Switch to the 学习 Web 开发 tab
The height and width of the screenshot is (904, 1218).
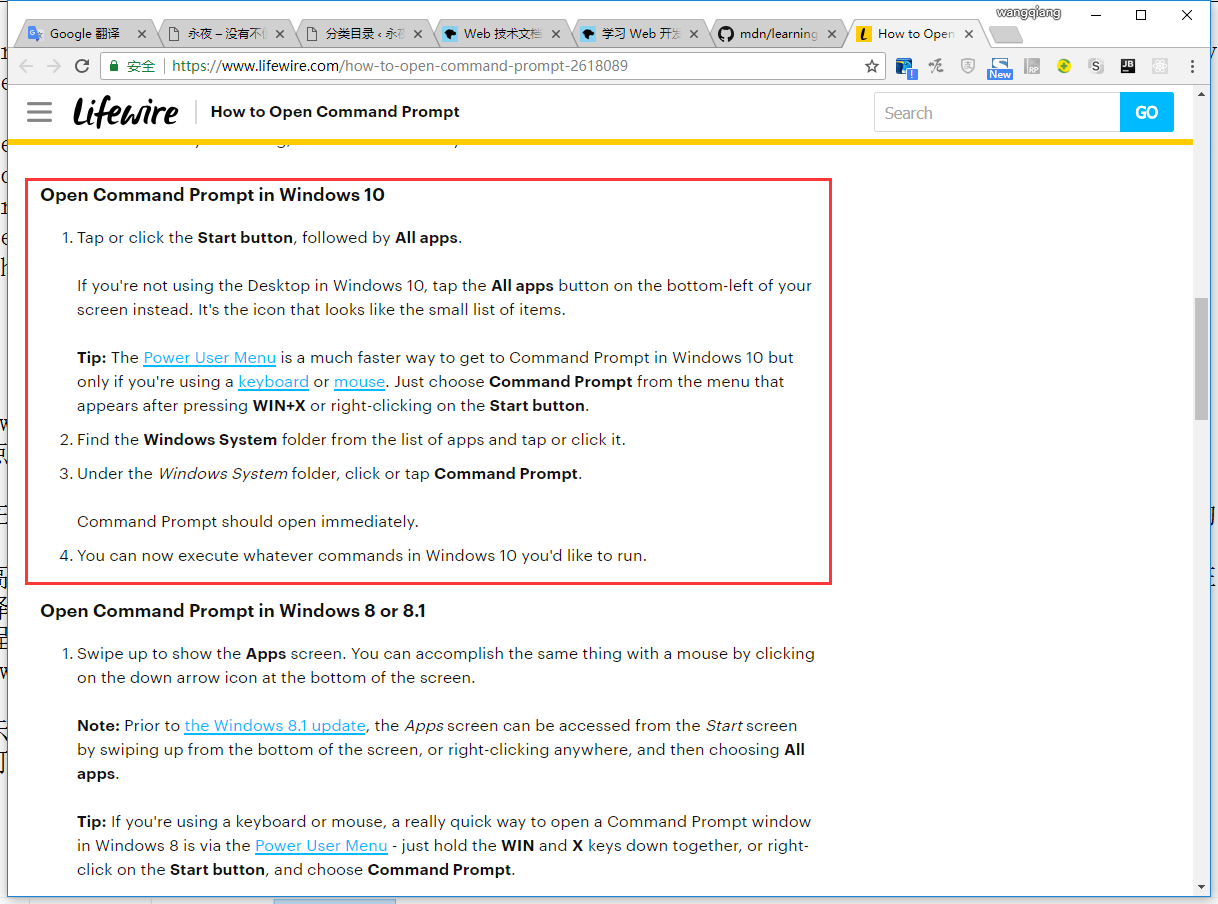click(640, 34)
